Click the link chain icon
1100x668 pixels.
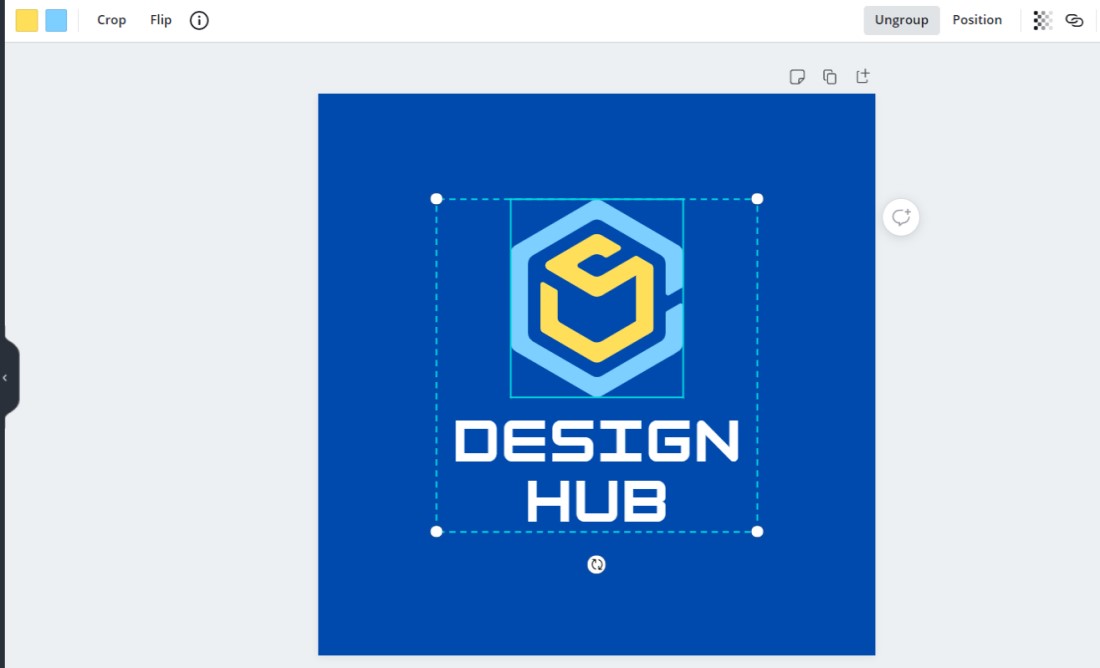1074,20
